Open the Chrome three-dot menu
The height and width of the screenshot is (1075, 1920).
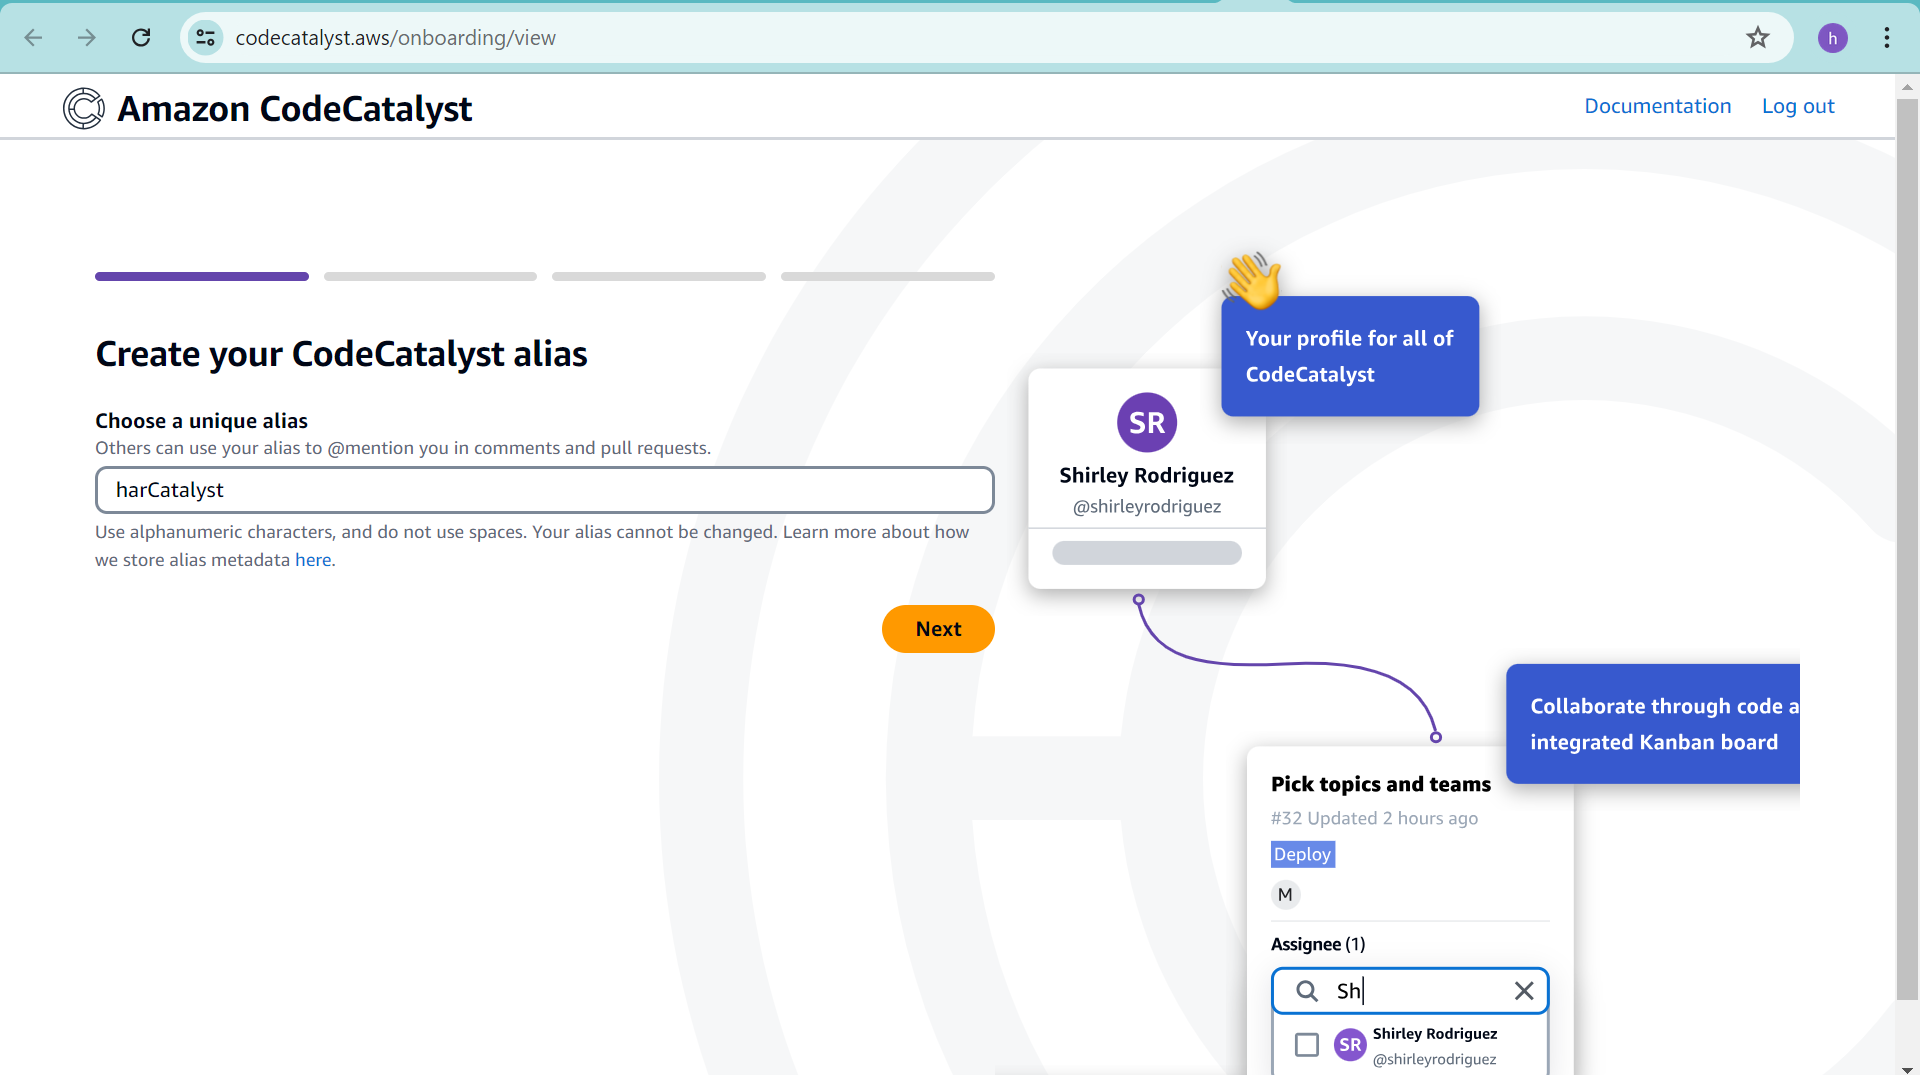(x=1886, y=37)
